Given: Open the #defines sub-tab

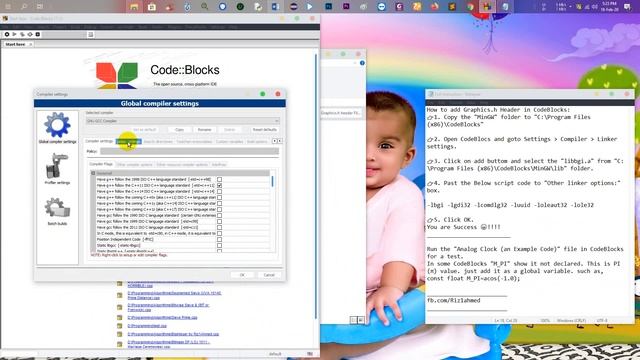Looking at the screenshot, I should (x=219, y=164).
